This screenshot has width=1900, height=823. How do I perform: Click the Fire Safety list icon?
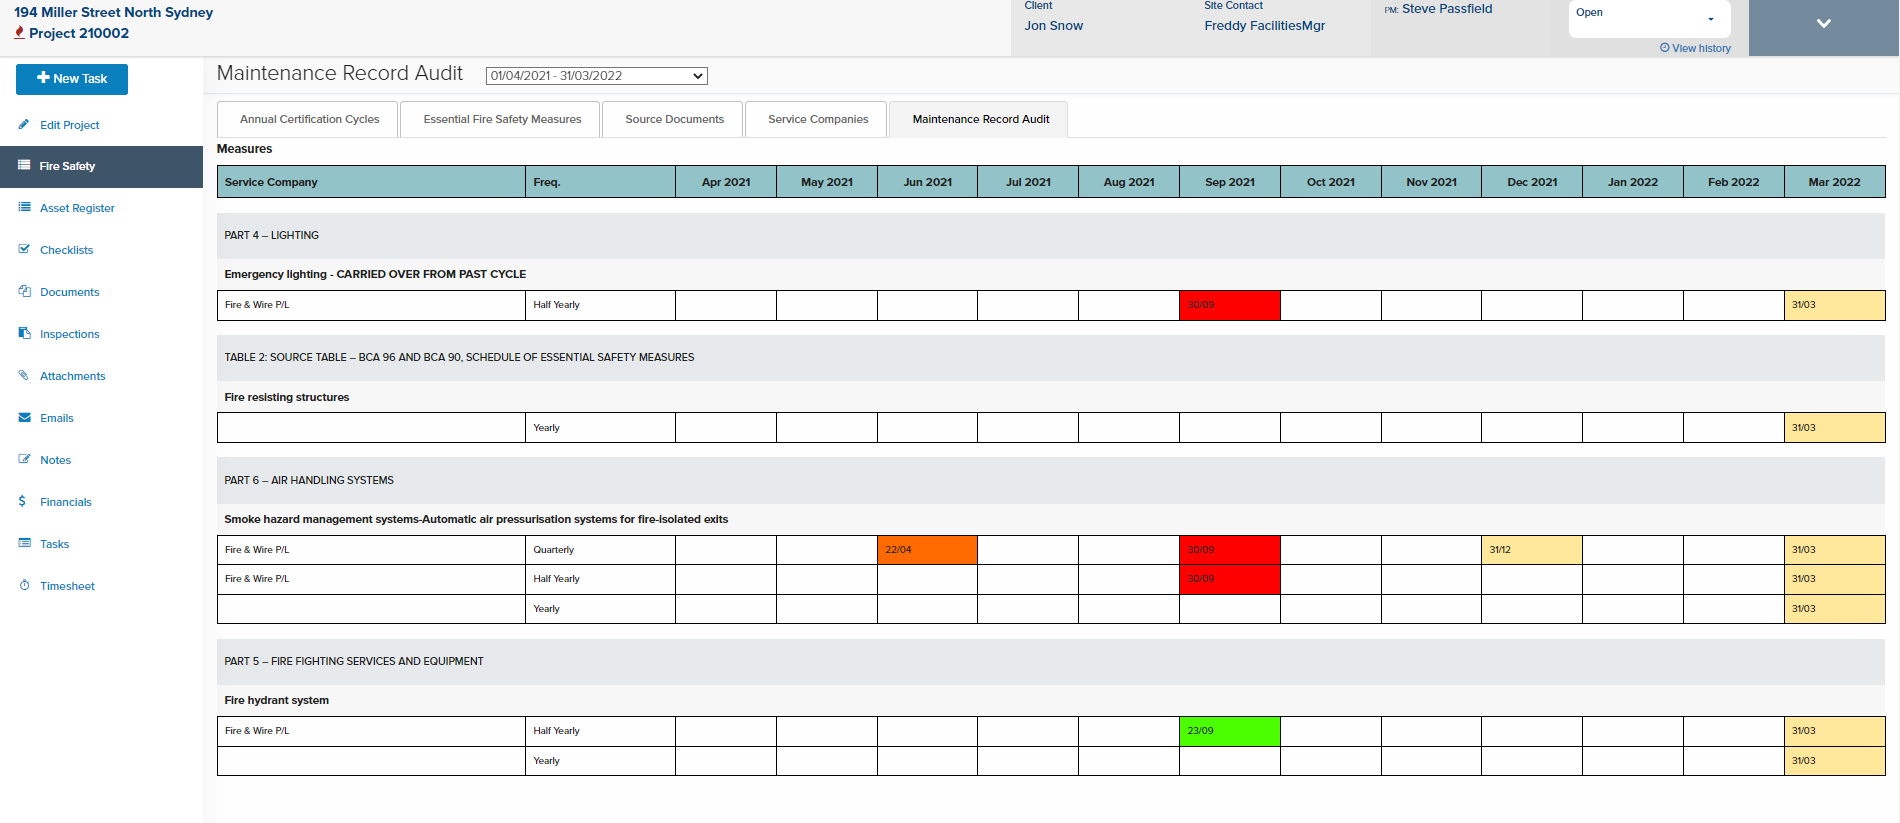24,165
